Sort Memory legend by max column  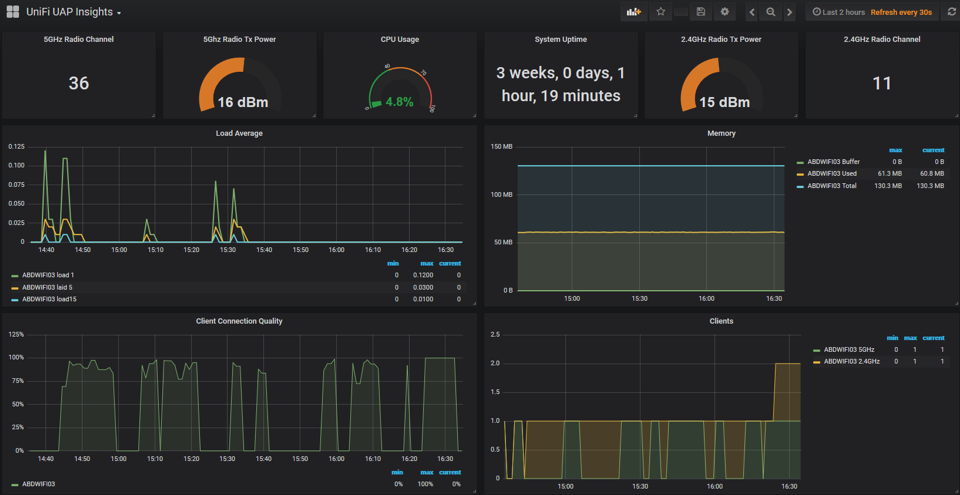point(894,150)
